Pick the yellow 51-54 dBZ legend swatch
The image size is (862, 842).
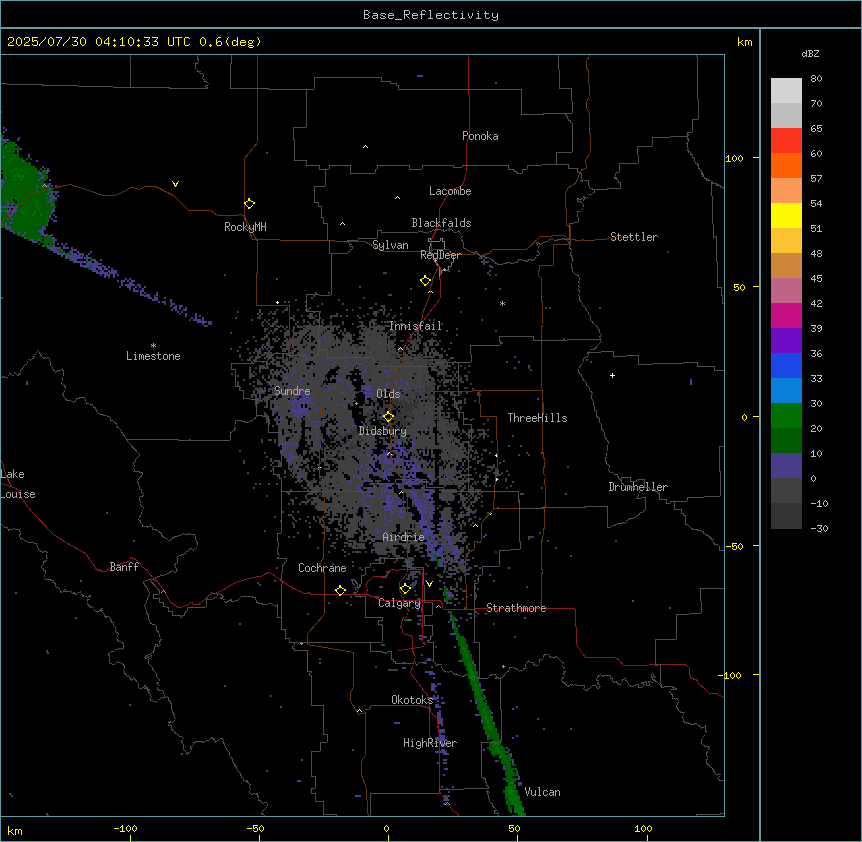(x=786, y=215)
